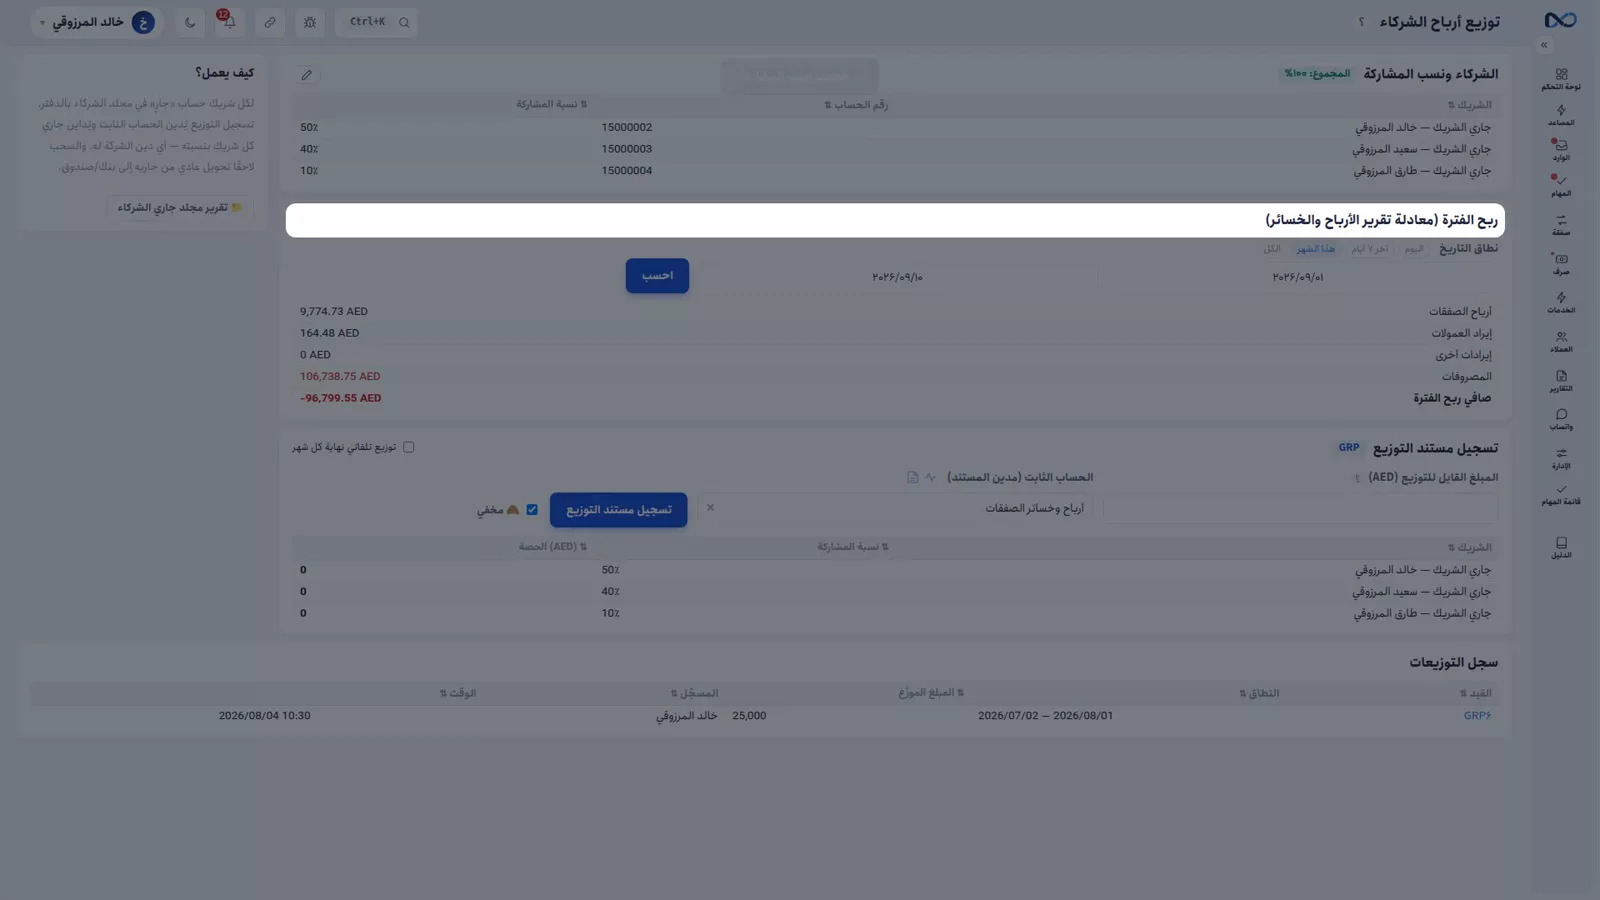The width and height of the screenshot is (1600, 900).
Task: Sort distributions log by المسجل column
Action: (x=694, y=693)
